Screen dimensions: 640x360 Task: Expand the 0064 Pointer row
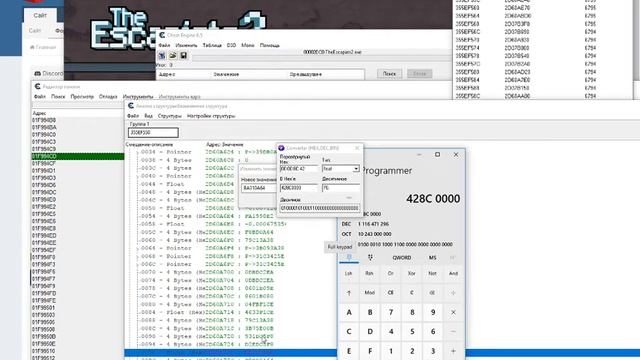point(138,248)
